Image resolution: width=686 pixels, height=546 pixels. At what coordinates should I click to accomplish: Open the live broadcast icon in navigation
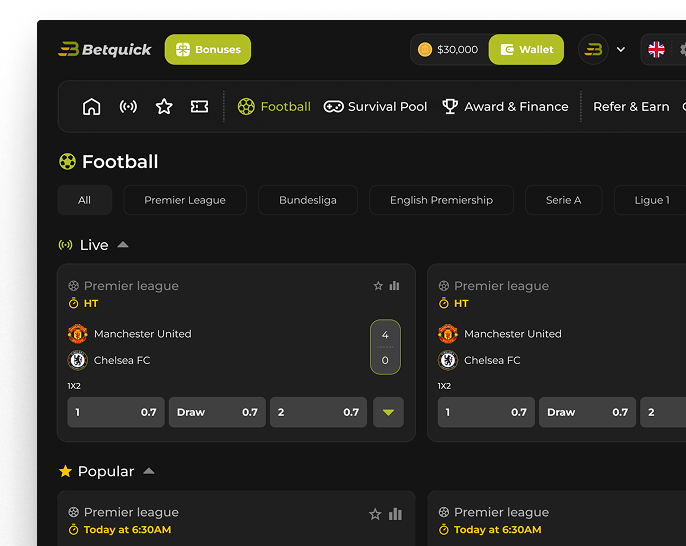(x=128, y=107)
